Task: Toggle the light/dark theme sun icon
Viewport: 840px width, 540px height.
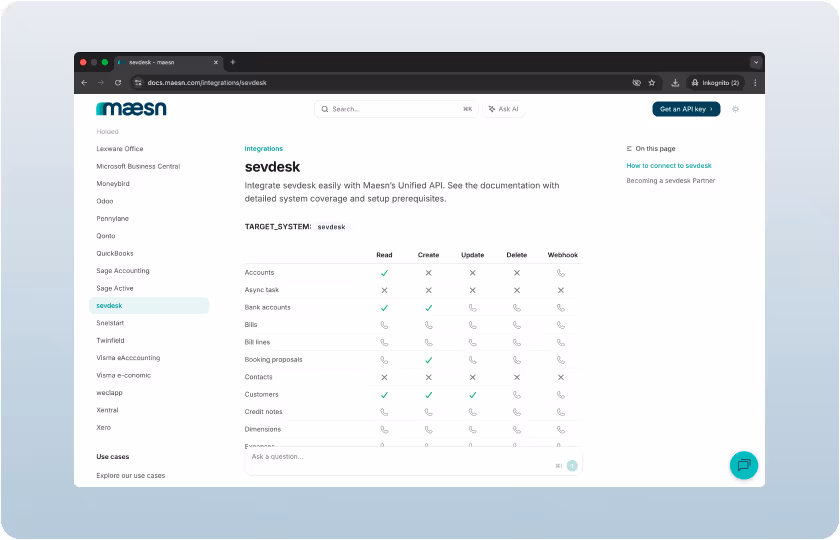Action: tap(735, 109)
